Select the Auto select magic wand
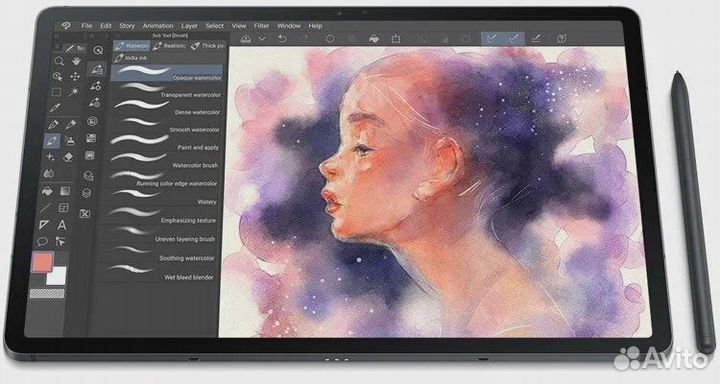Image resolution: width=720 pixels, height=384 pixels. [x=73, y=92]
